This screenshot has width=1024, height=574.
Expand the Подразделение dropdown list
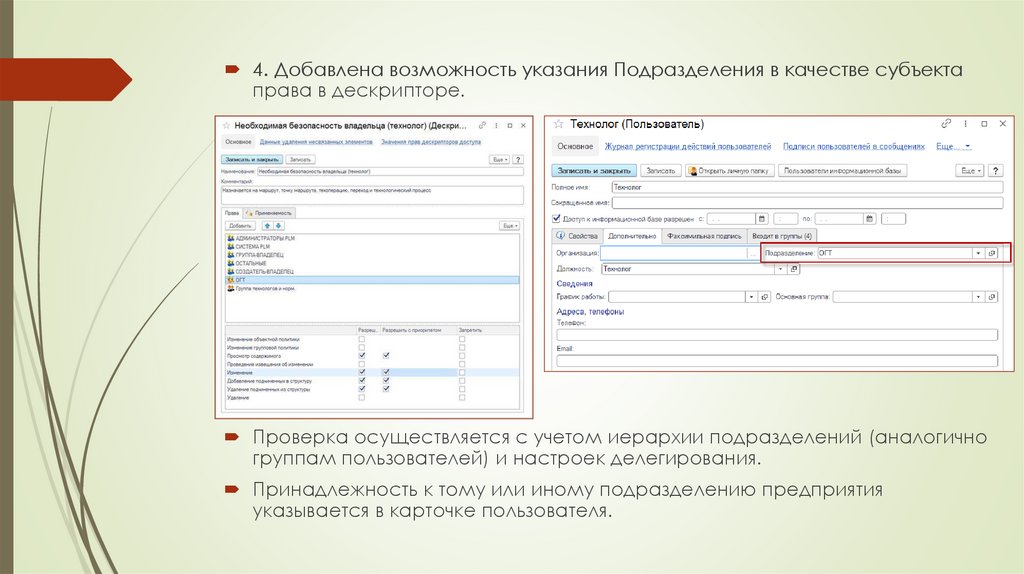click(978, 253)
